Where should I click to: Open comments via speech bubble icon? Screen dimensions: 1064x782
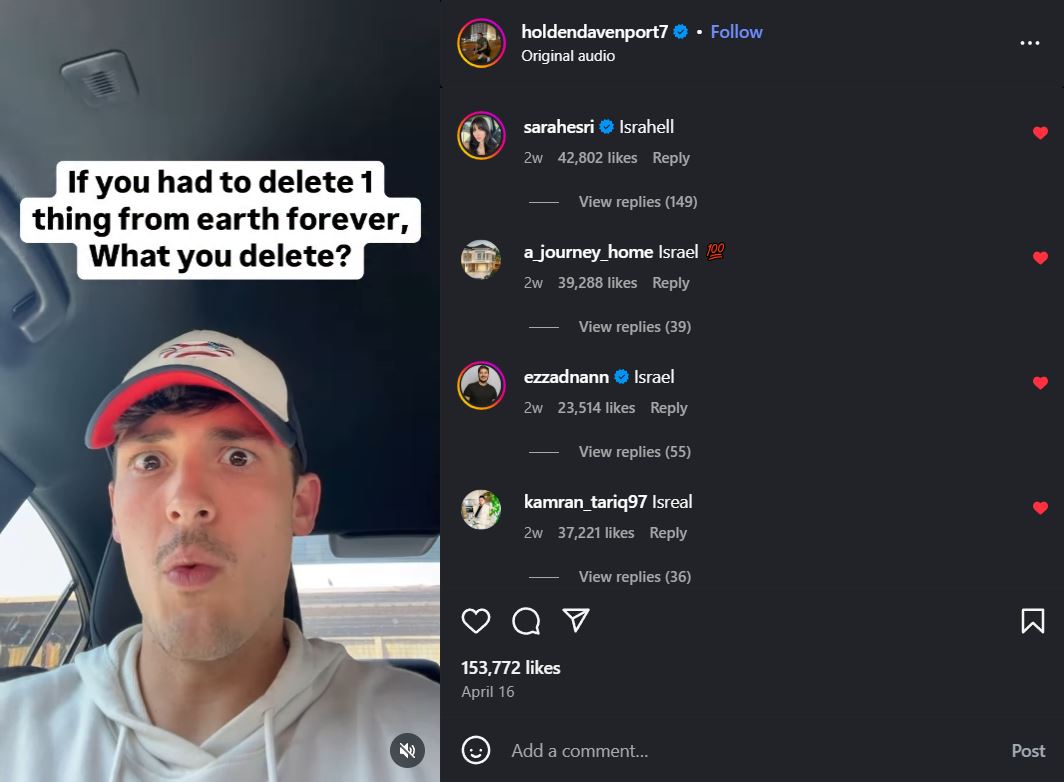526,620
